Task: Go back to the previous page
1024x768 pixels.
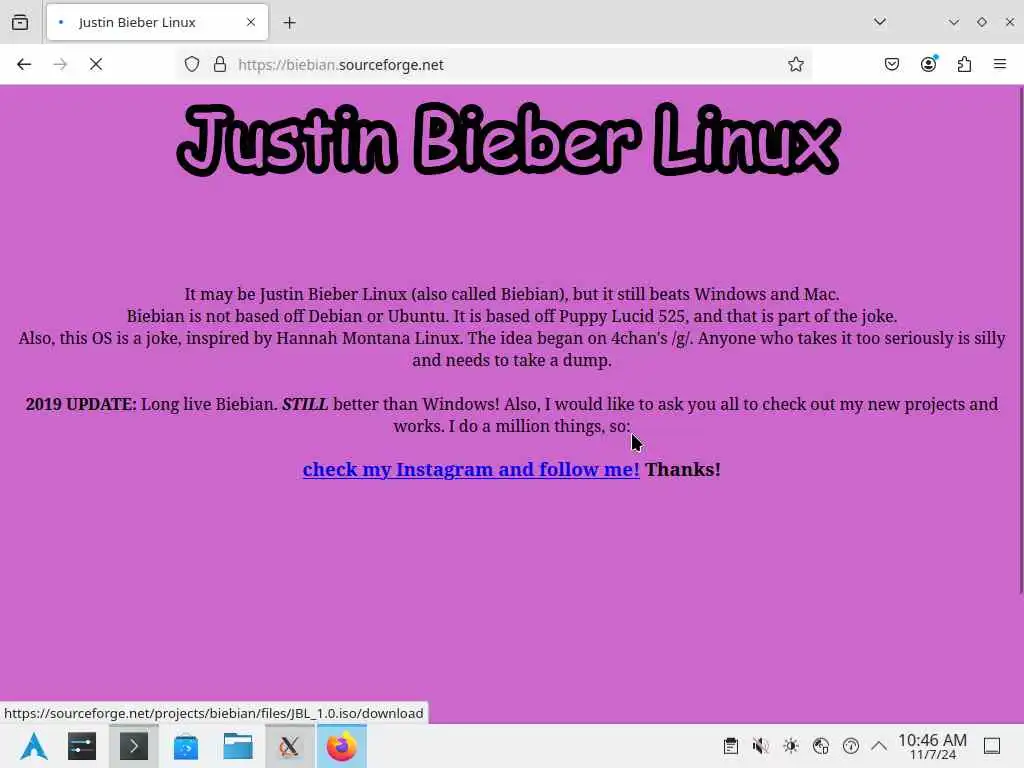Action: 24,64
